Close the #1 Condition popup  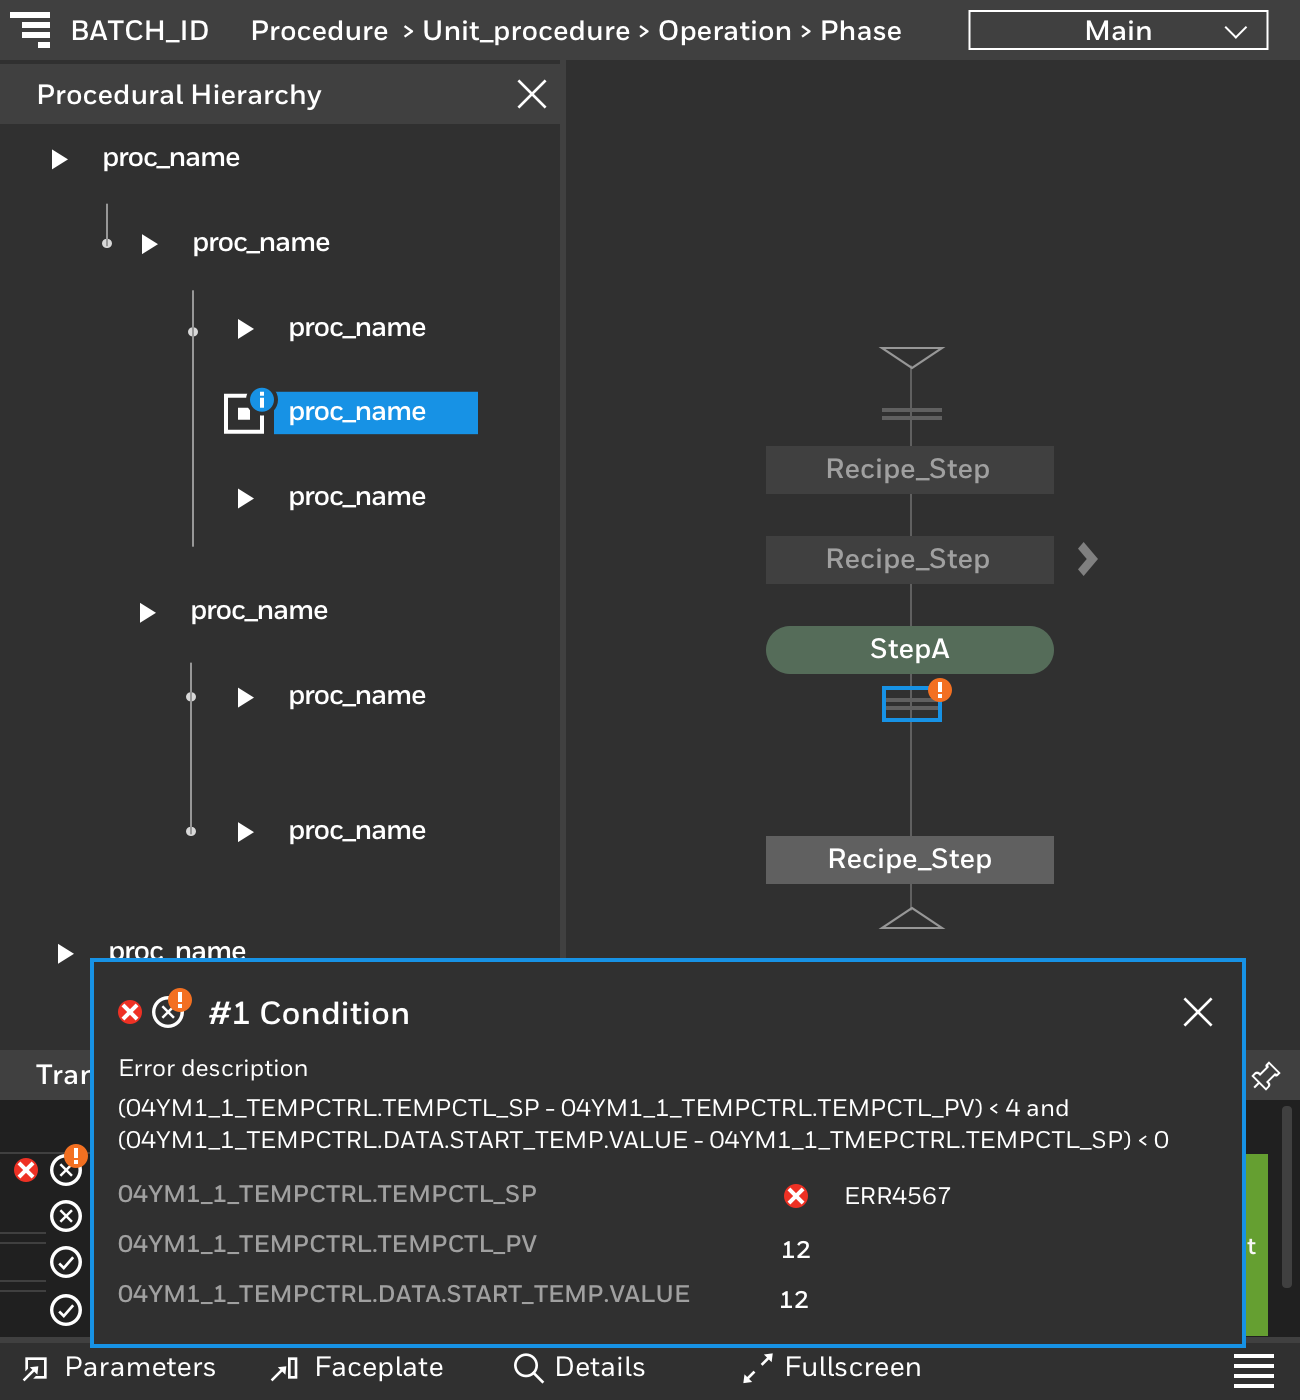1197,1012
